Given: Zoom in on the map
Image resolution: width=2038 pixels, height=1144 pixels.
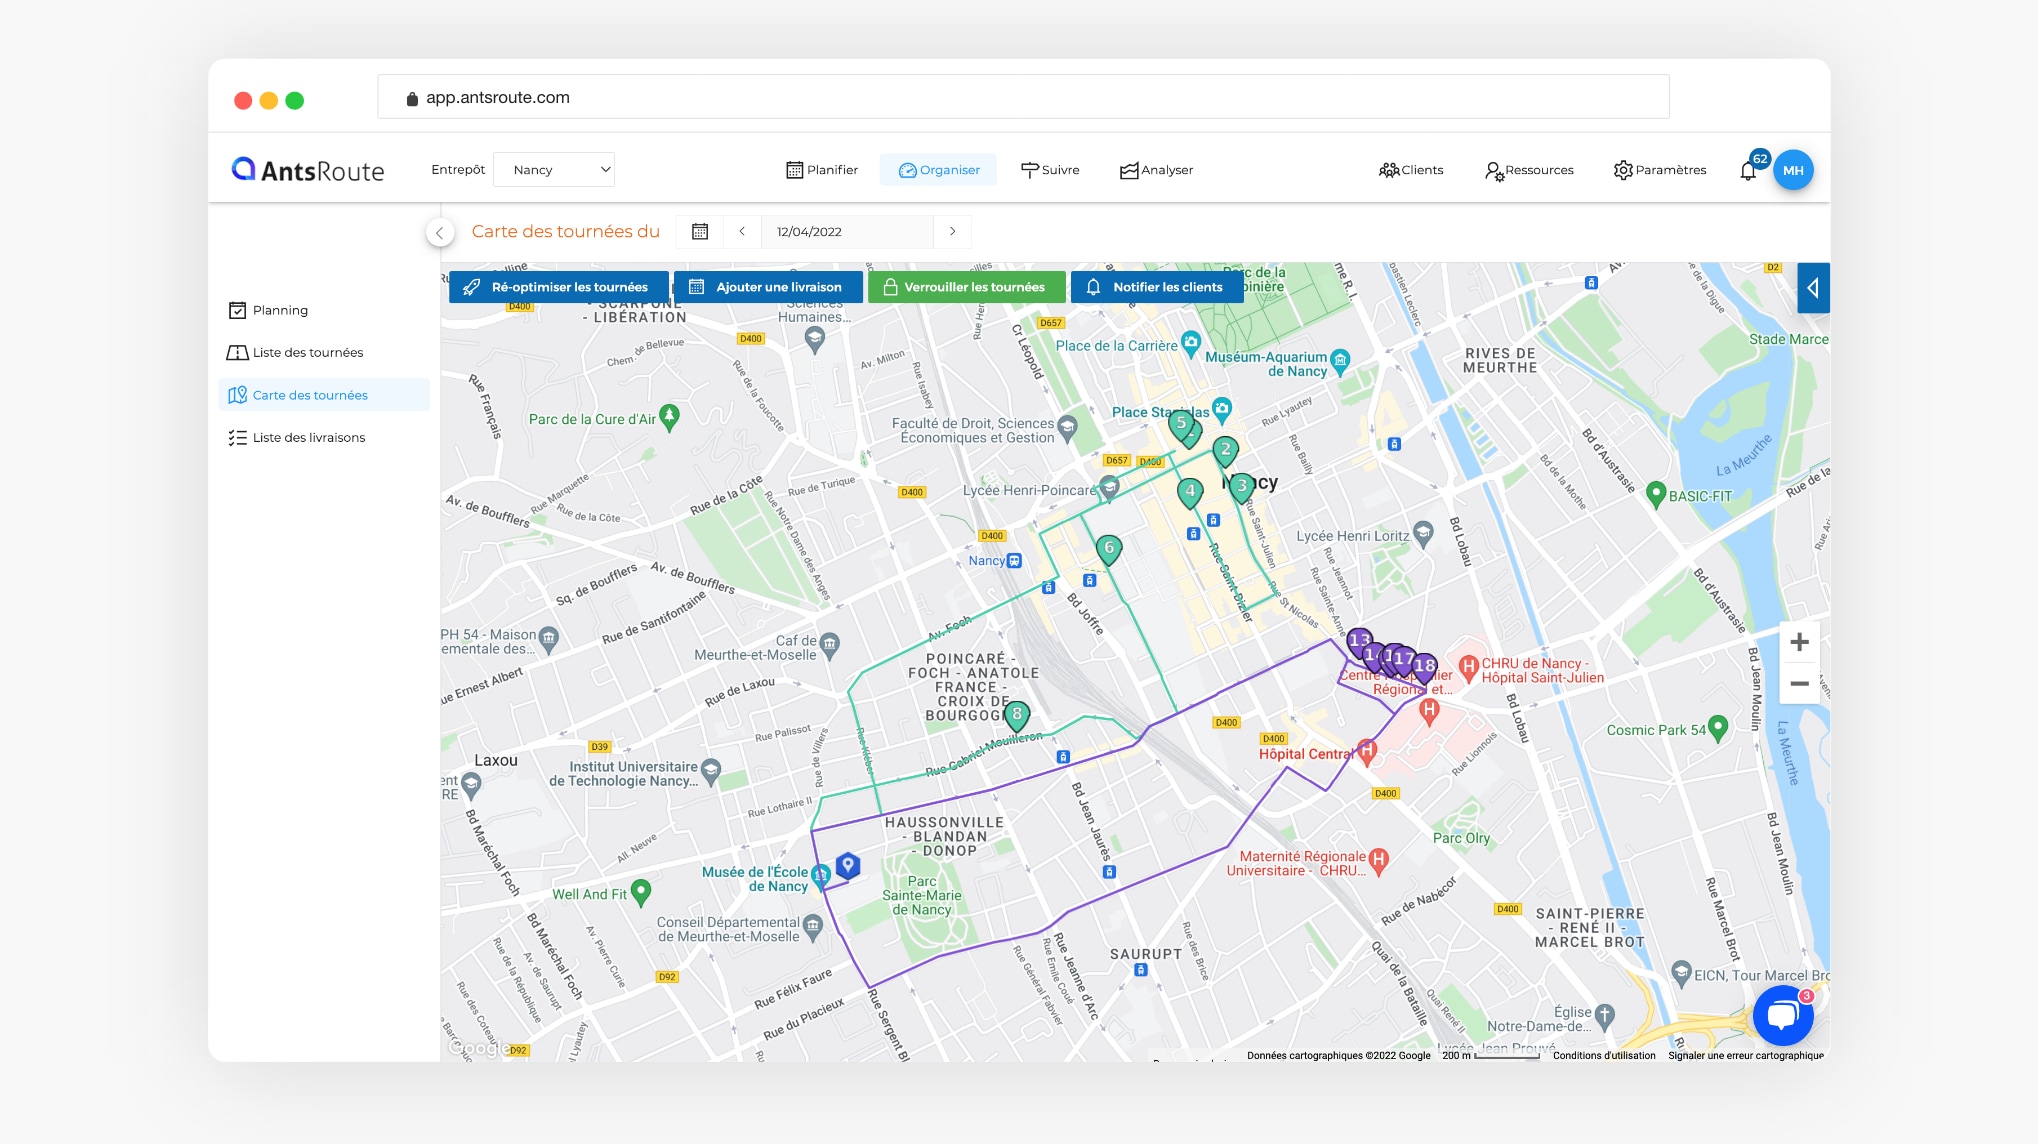Looking at the screenshot, I should point(1799,642).
